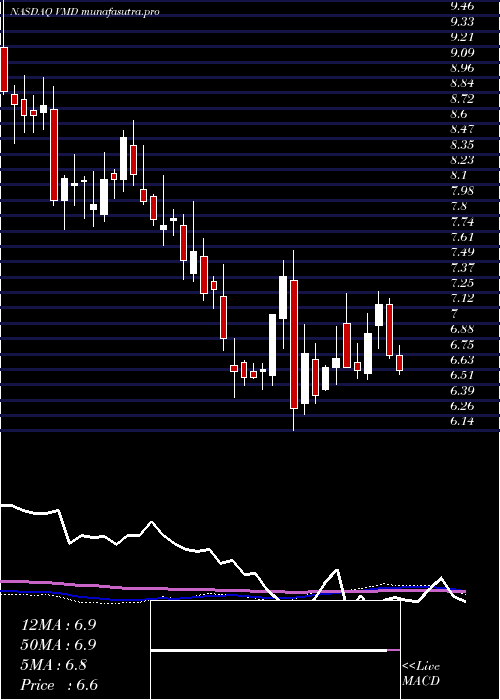
Task: Click the '<<Live MACD' label
Action: [x=421, y=674]
